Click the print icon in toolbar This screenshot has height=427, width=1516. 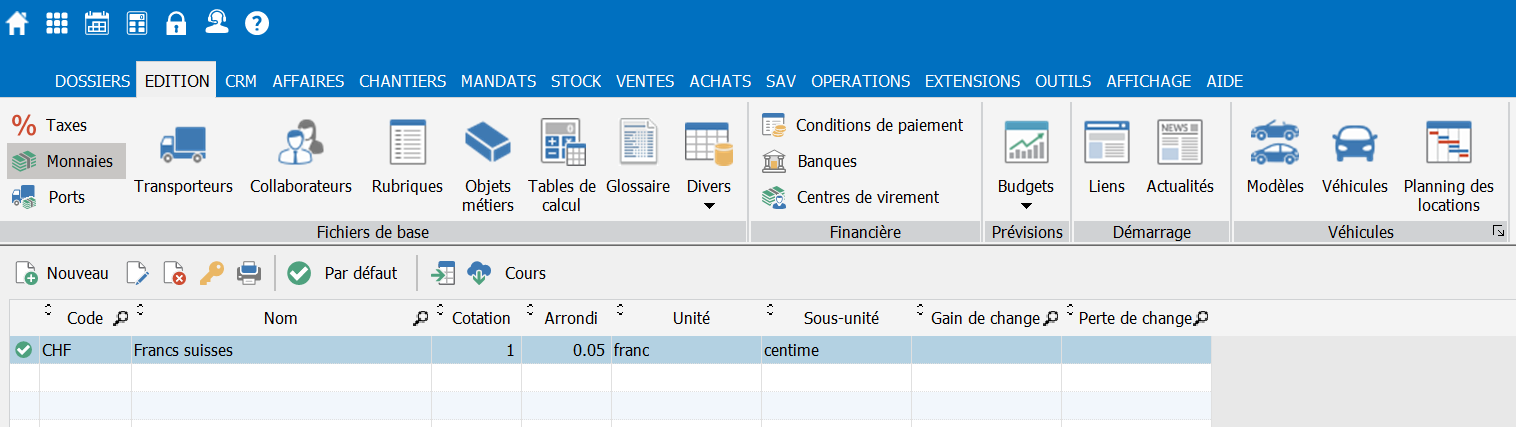pyautogui.click(x=248, y=273)
